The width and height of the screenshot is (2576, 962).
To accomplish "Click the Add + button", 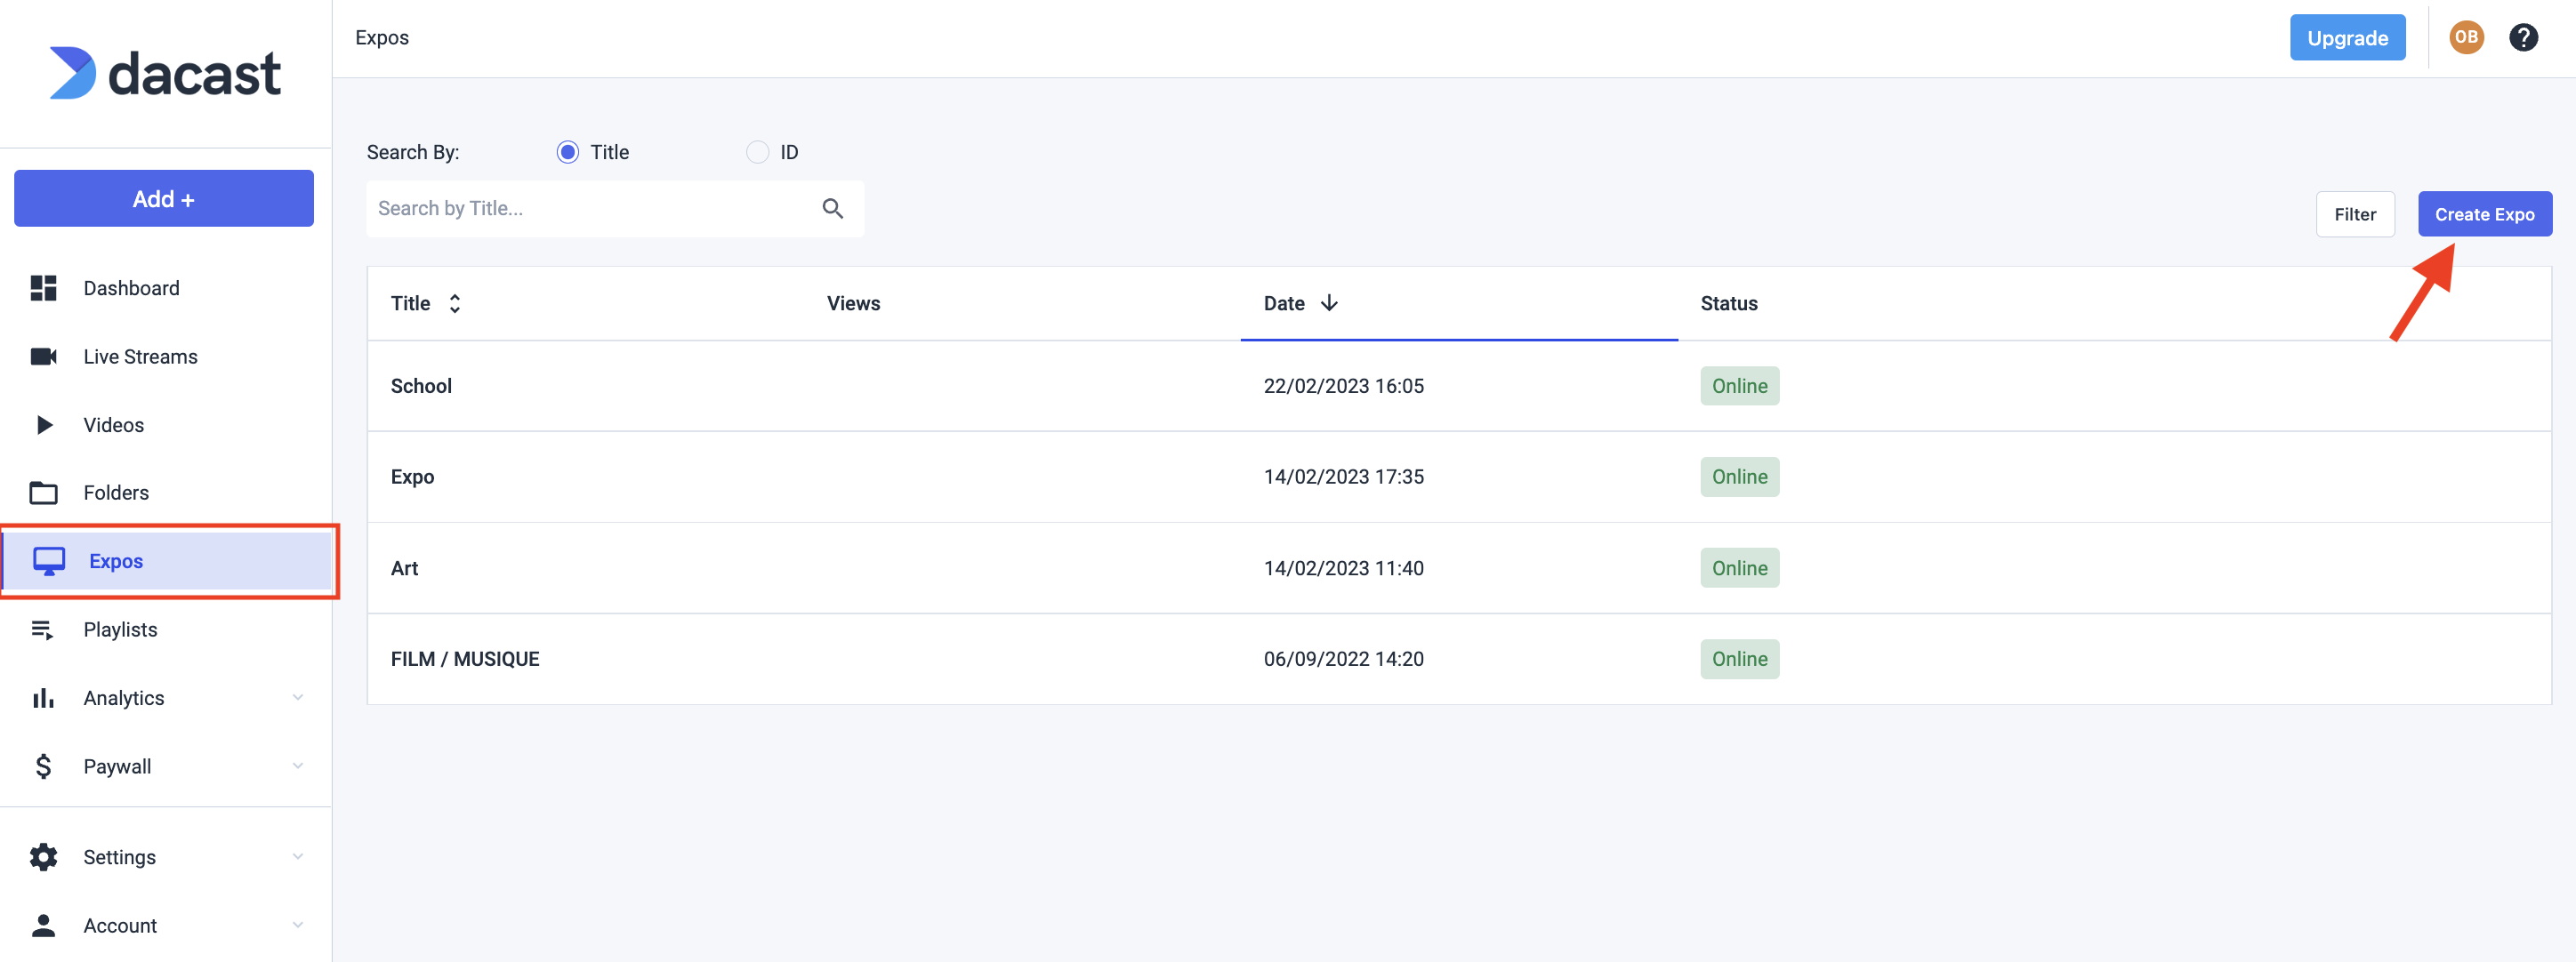I will point(164,198).
